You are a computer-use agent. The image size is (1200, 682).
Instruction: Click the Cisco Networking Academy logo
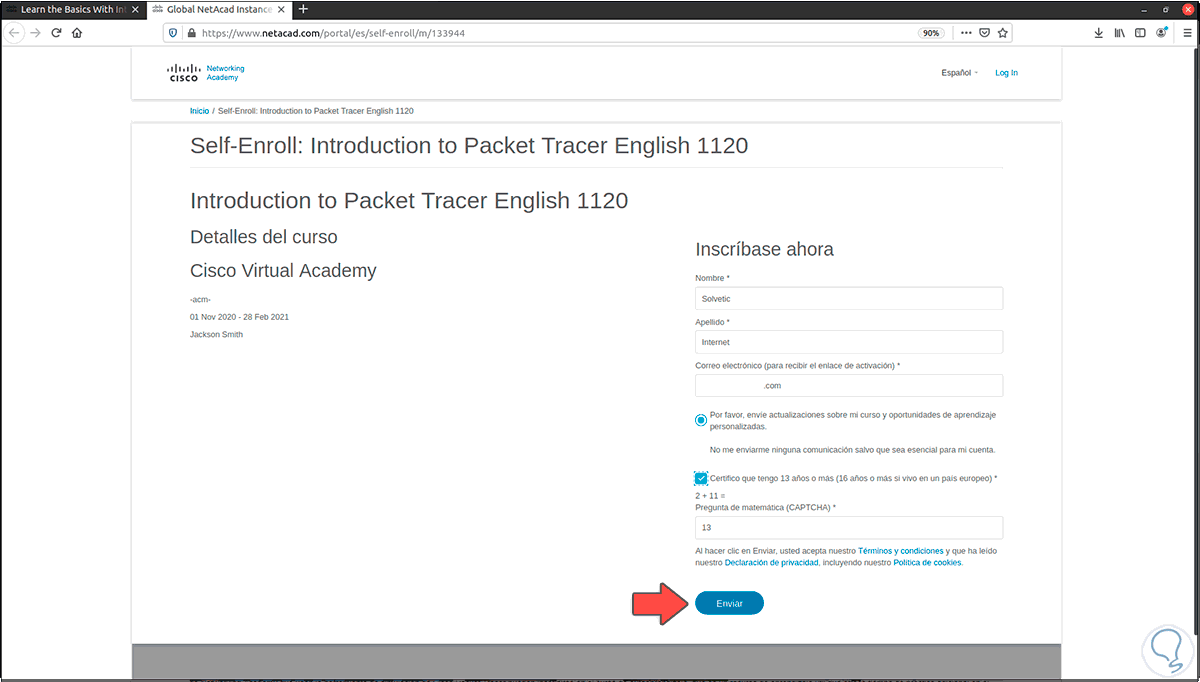click(x=206, y=73)
